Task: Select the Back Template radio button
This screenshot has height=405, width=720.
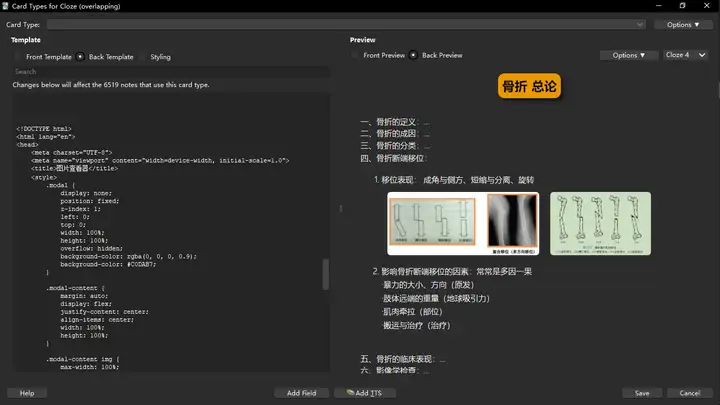Action: [82, 57]
